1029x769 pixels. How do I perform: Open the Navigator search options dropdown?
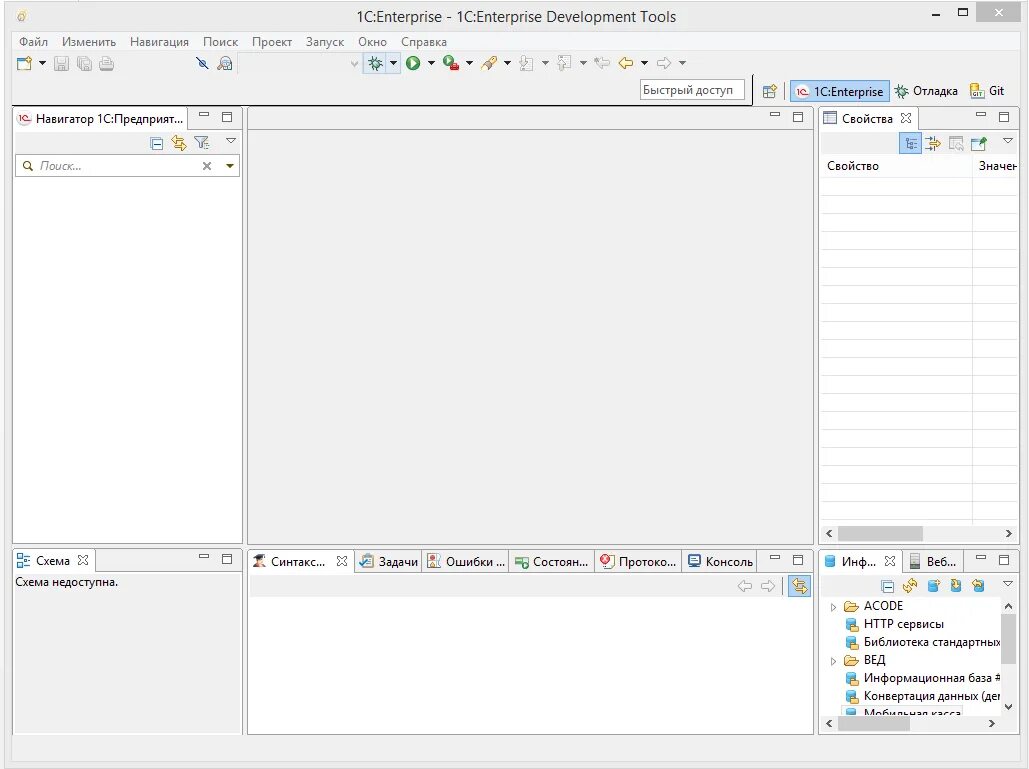pyautogui.click(x=230, y=166)
